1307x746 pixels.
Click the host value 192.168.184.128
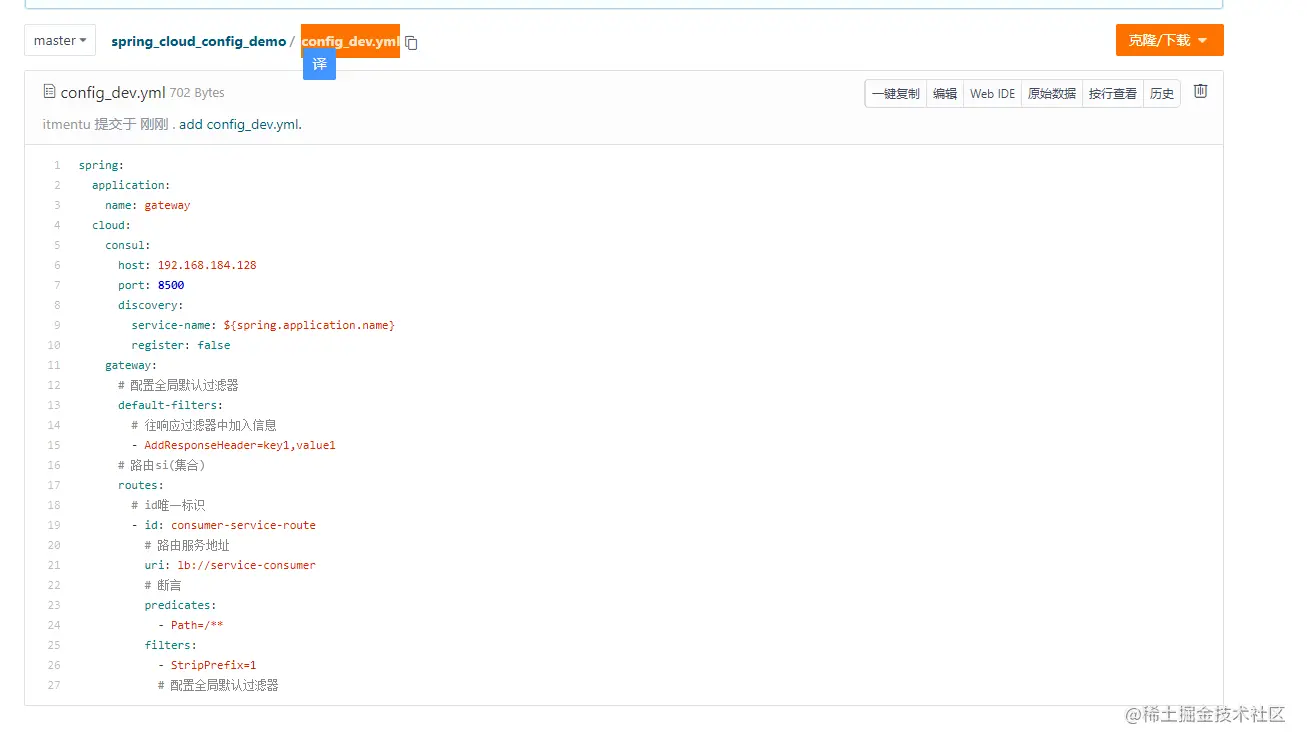coord(207,265)
